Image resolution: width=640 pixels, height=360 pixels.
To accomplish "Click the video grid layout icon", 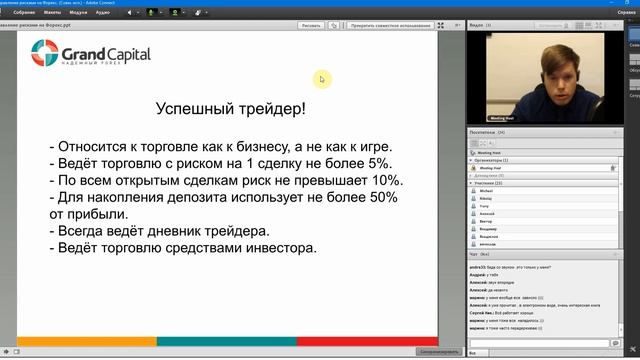I will pos(579,25).
